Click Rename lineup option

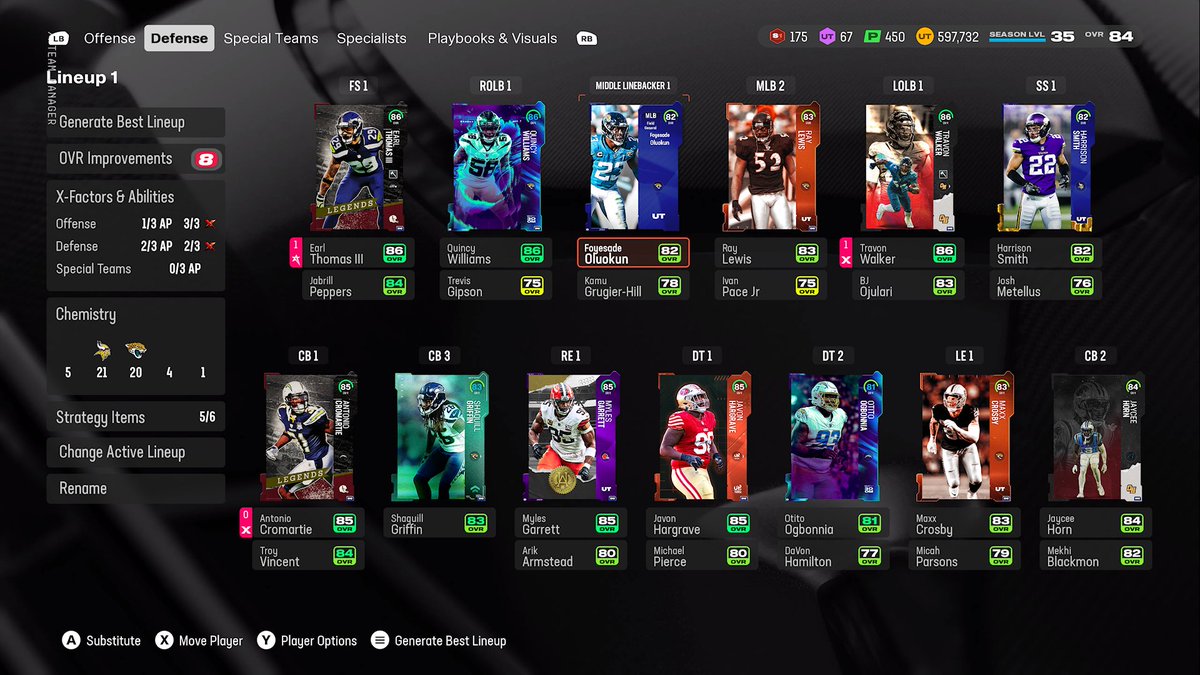click(135, 488)
